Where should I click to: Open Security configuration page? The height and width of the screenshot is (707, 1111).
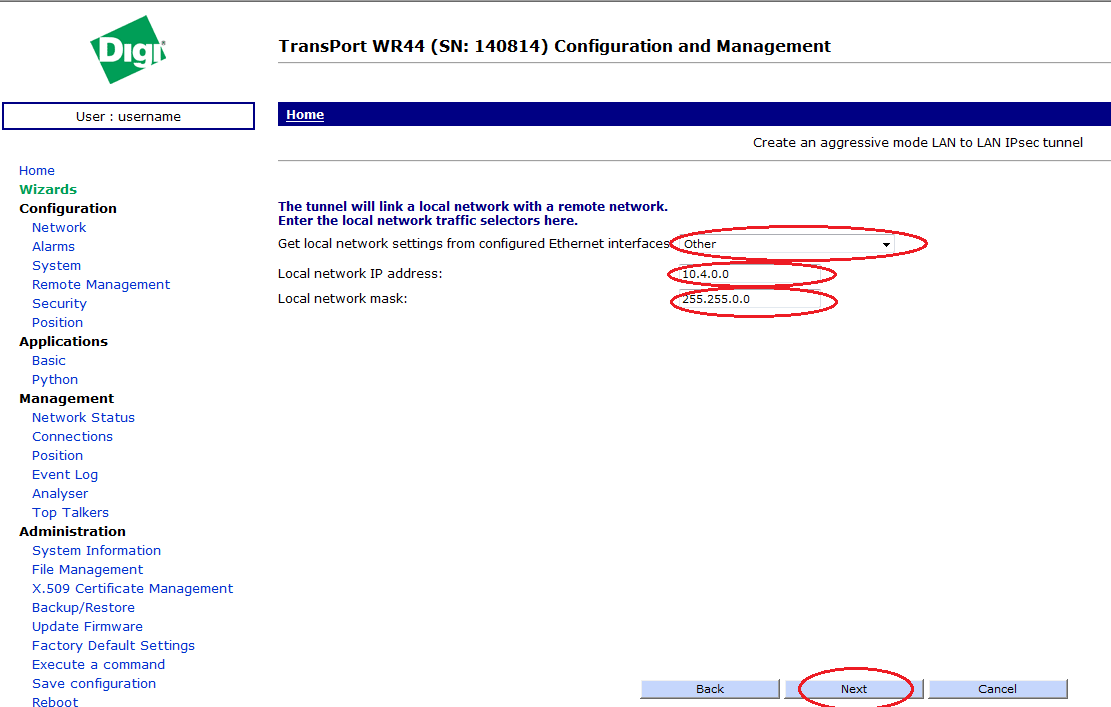pos(59,303)
